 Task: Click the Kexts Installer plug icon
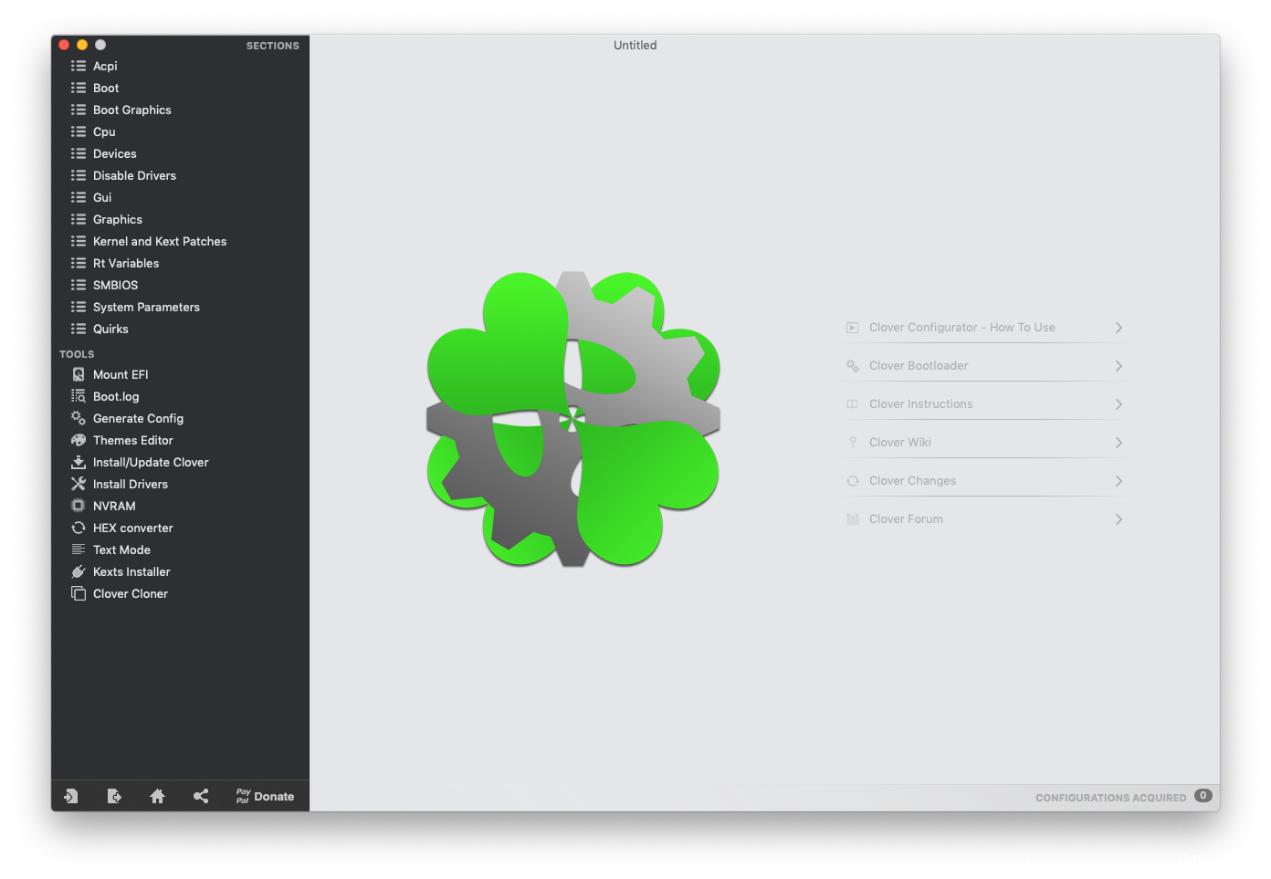coord(78,572)
